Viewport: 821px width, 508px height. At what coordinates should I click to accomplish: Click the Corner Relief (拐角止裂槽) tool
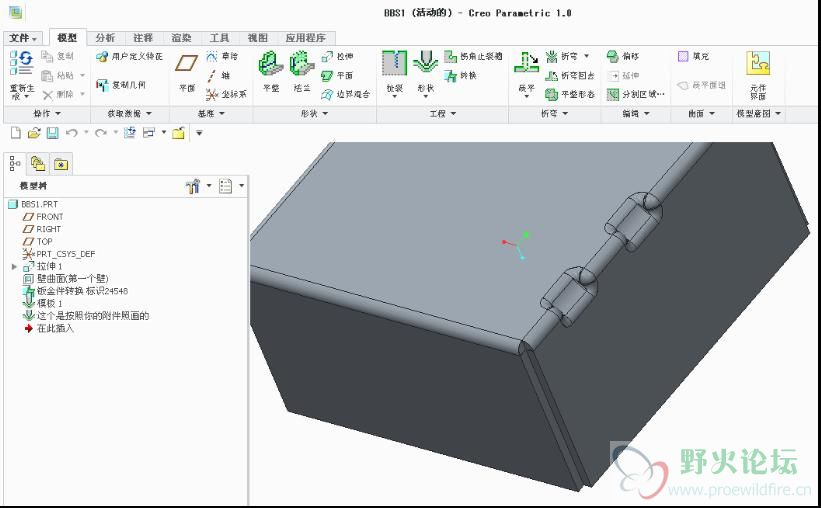coord(473,56)
